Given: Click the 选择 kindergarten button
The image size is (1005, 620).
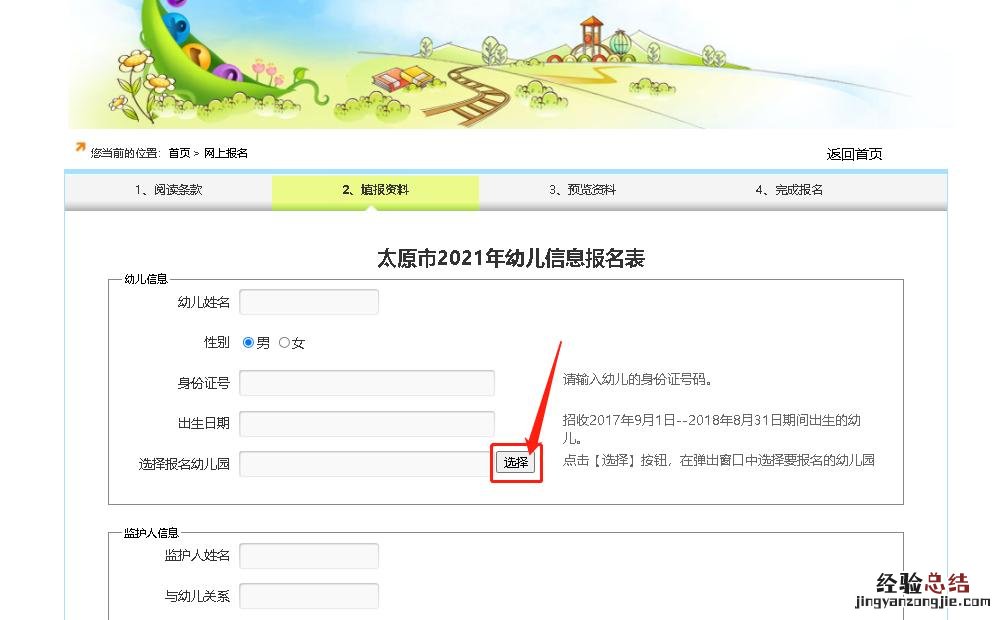Looking at the screenshot, I should [515, 462].
